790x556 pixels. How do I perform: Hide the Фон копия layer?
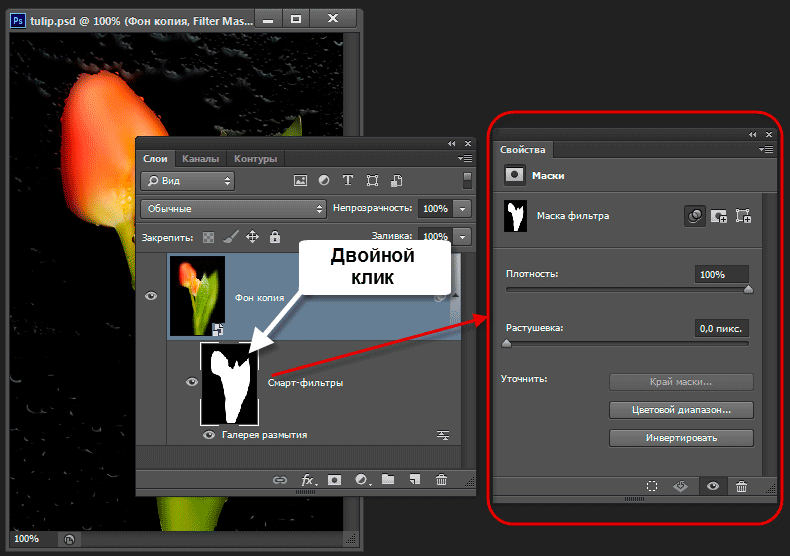coord(151,296)
